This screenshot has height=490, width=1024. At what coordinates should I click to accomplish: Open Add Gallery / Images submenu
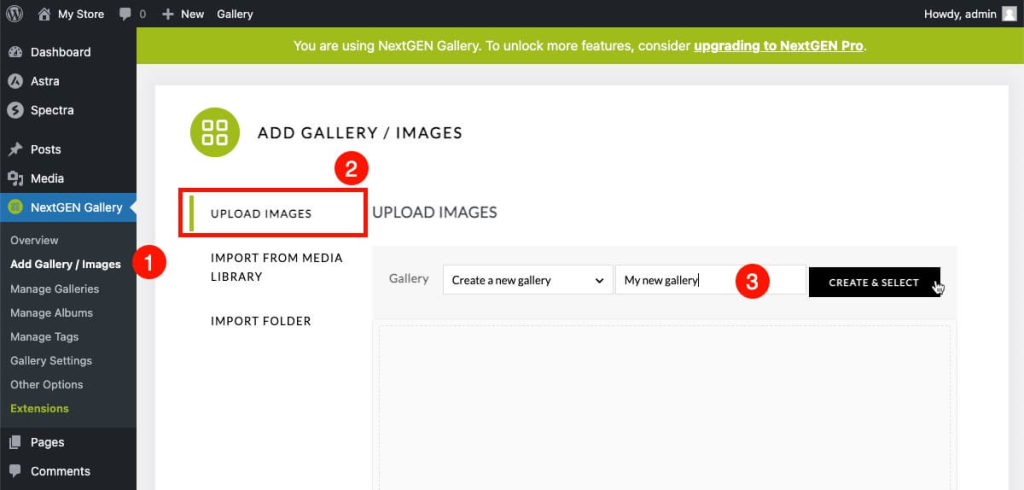click(x=65, y=265)
